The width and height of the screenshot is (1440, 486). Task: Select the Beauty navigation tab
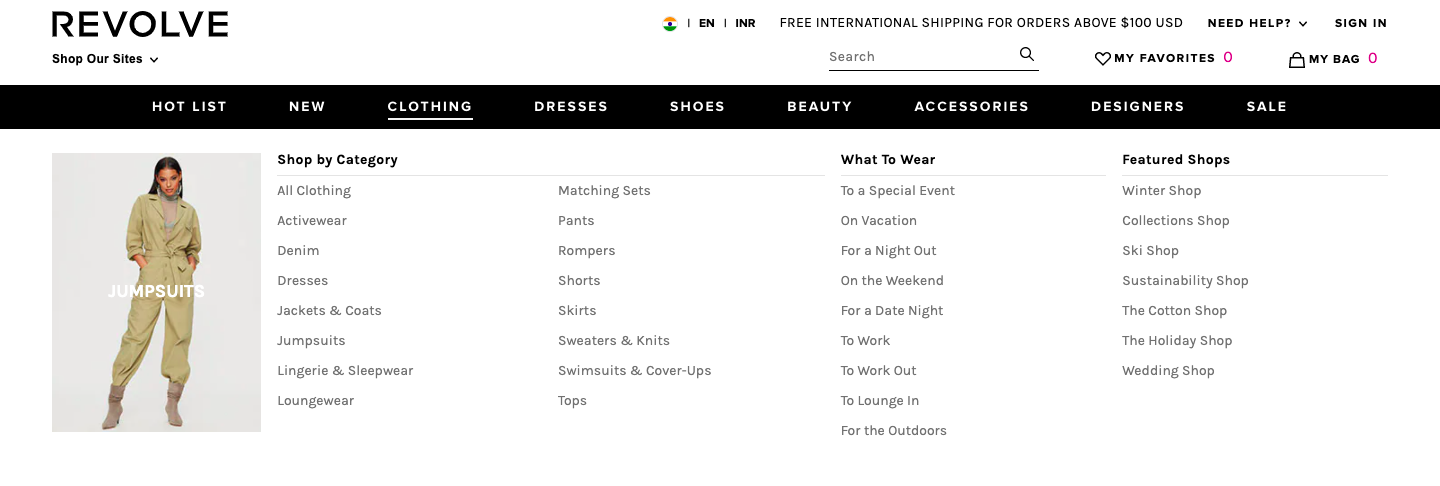tap(819, 106)
